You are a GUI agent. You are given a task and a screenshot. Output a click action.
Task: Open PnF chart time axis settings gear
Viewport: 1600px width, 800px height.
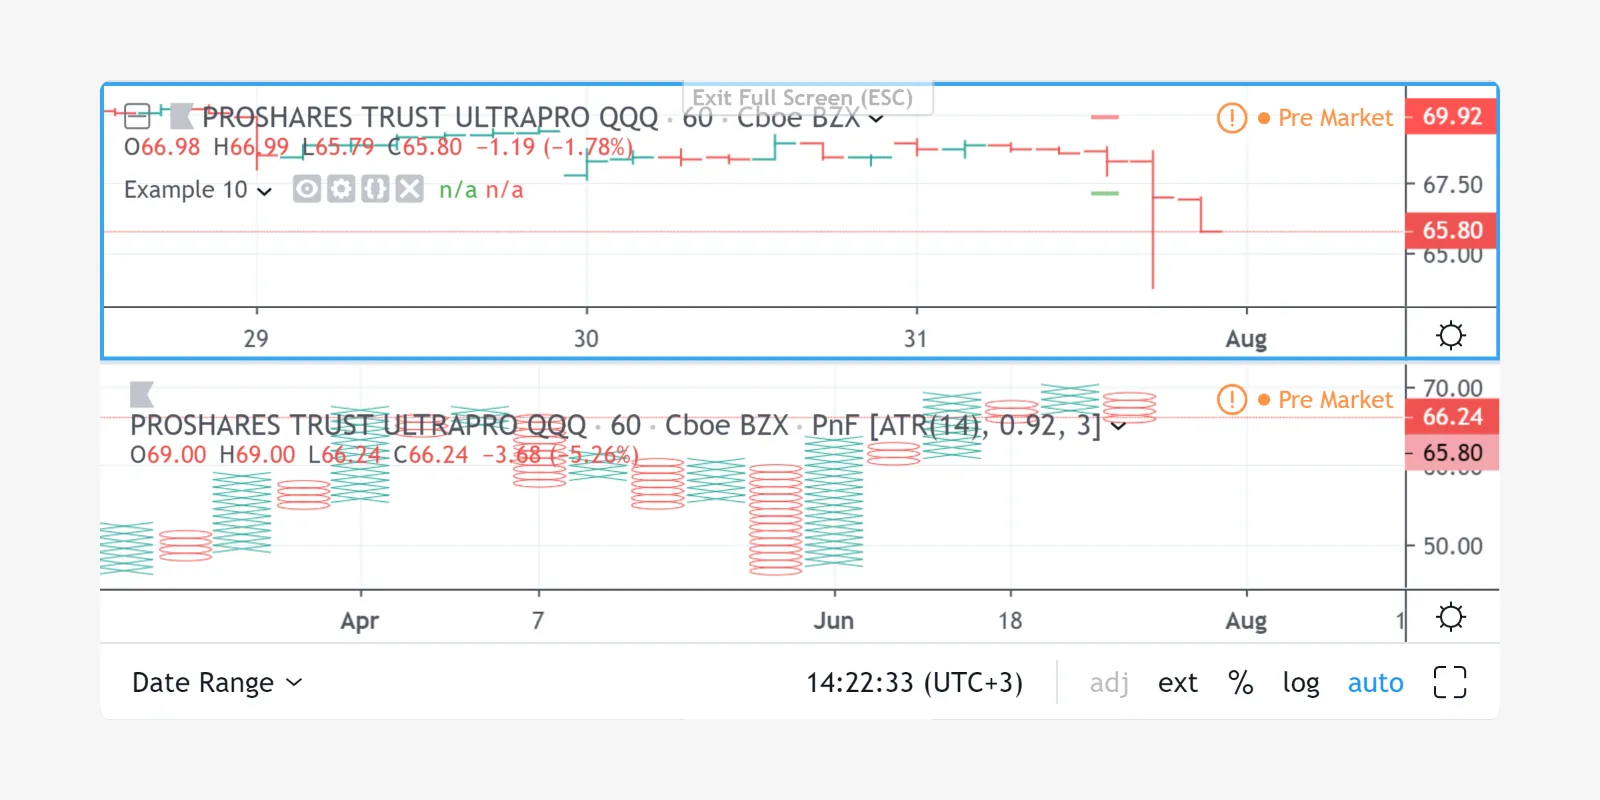pyautogui.click(x=1451, y=617)
